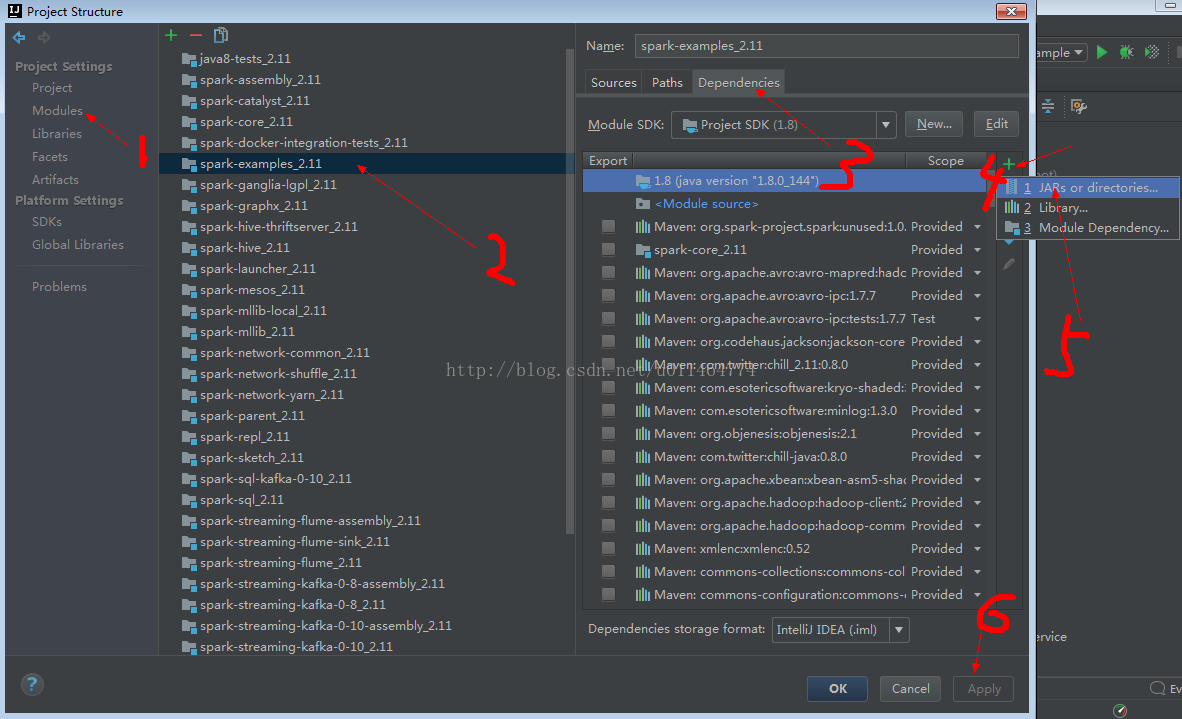Screen dimensions: 1182x719
Task: Choose Library menu entry
Action: 1089,208
